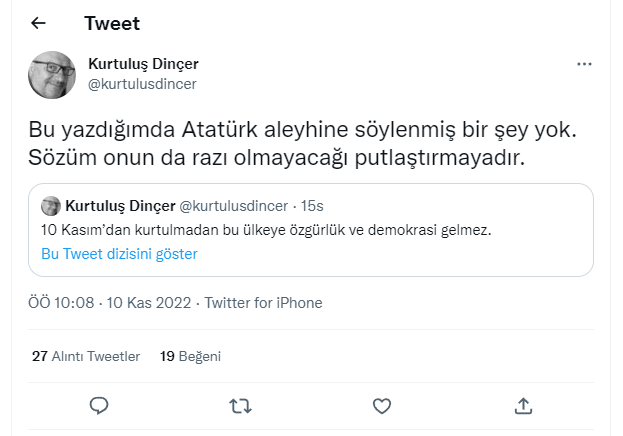Like the tweet with heart icon
This screenshot has height=436, width=623.
381,405
